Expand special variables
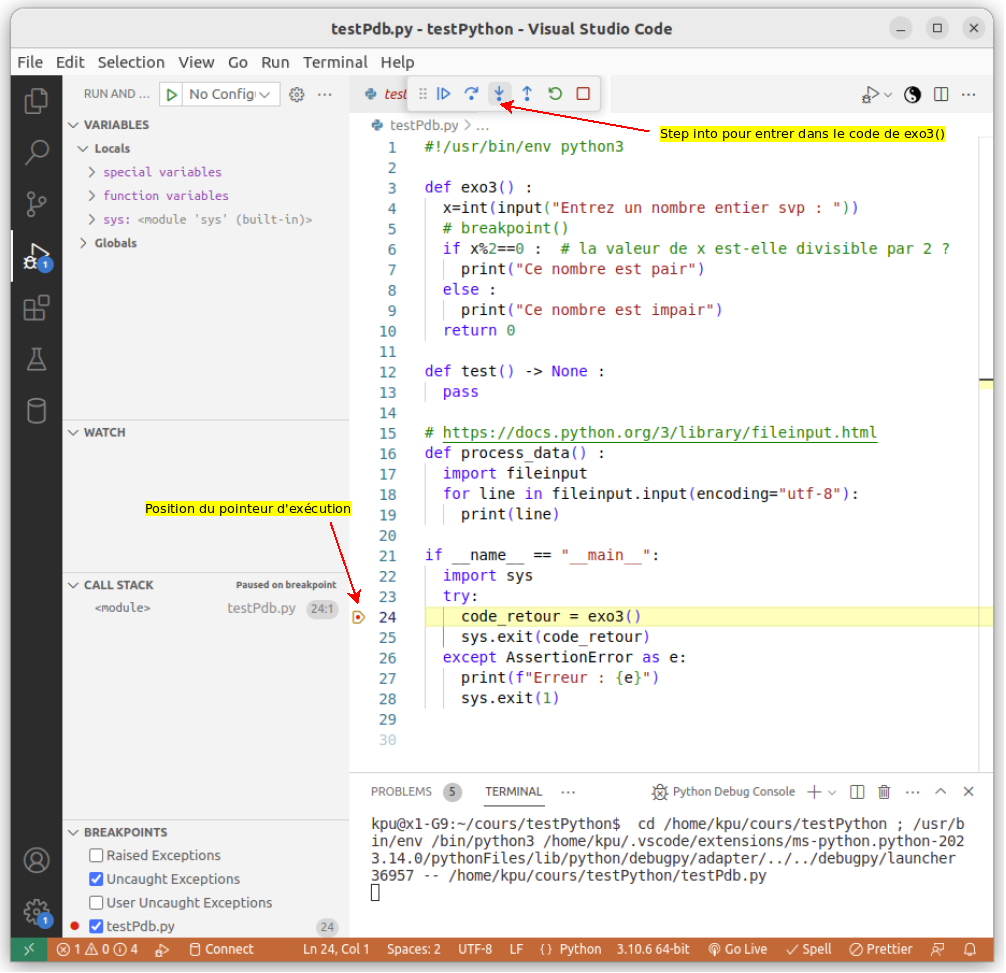The image size is (1006, 973). pyautogui.click(x=91, y=173)
